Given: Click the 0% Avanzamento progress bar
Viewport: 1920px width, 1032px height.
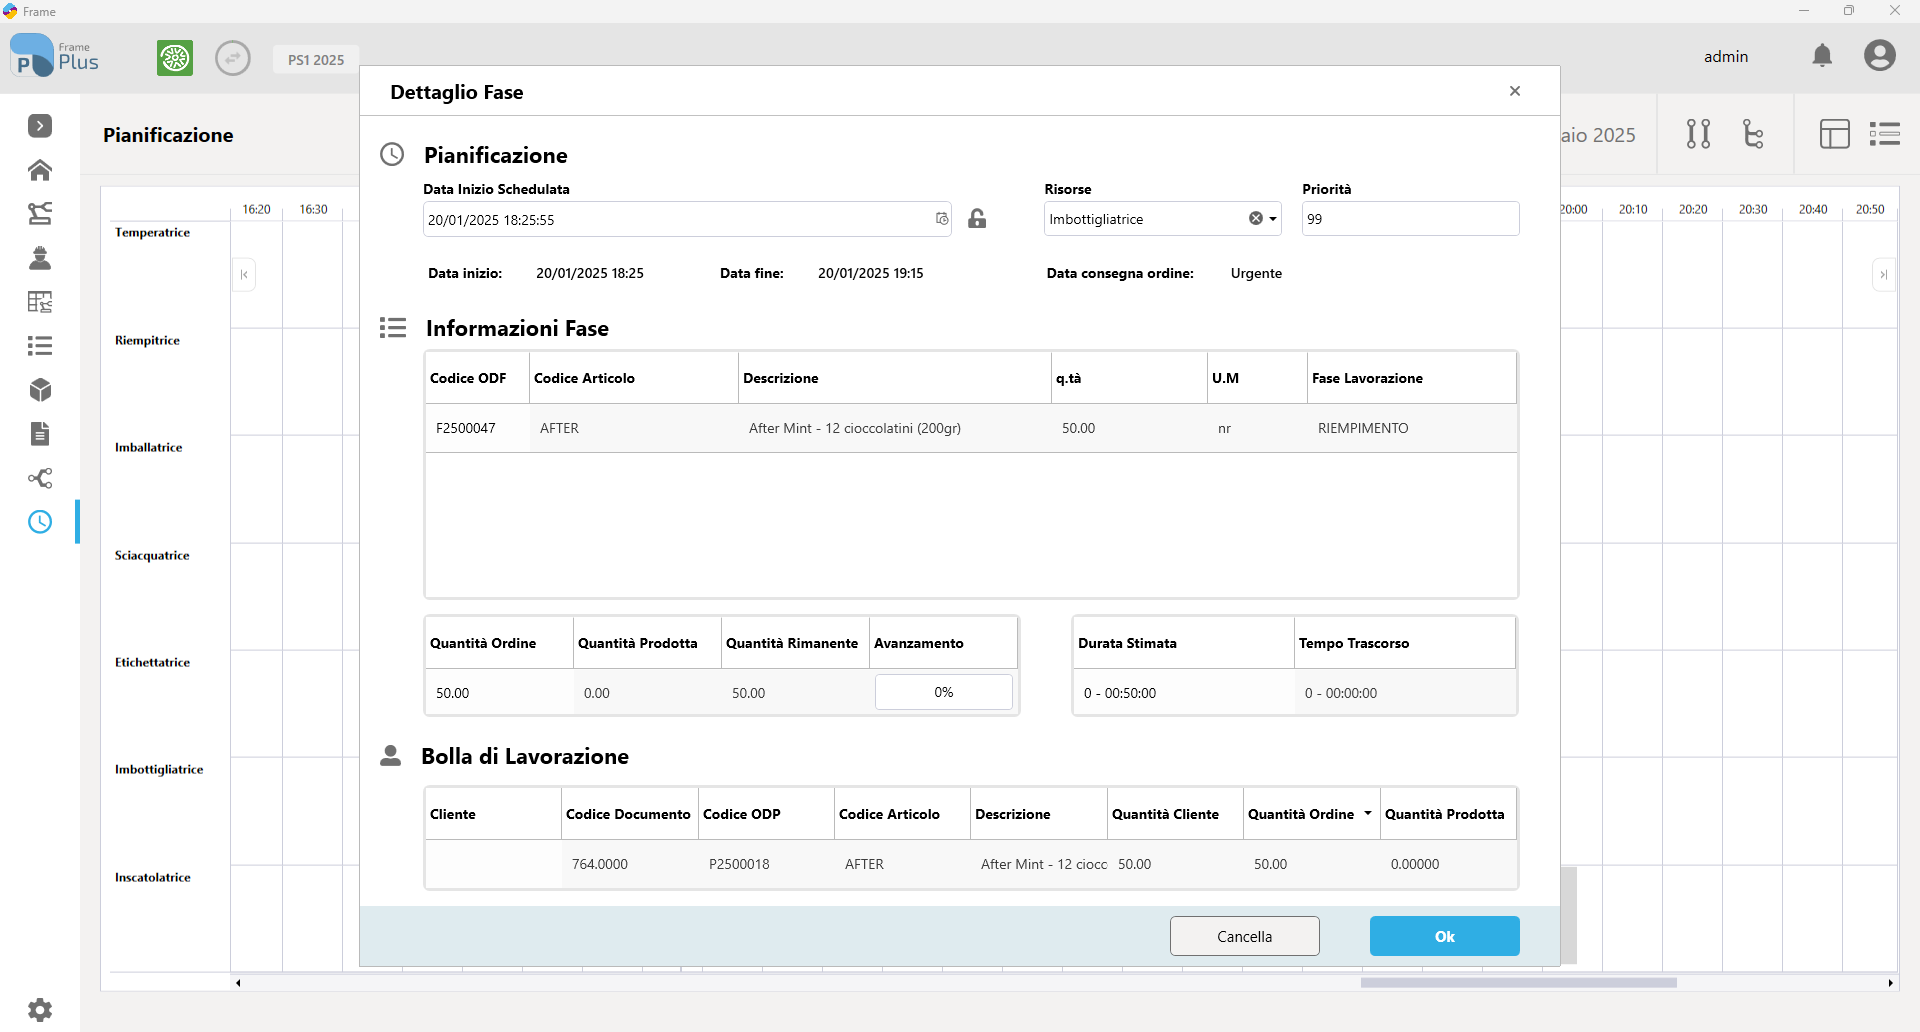Looking at the screenshot, I should pyautogui.click(x=943, y=692).
